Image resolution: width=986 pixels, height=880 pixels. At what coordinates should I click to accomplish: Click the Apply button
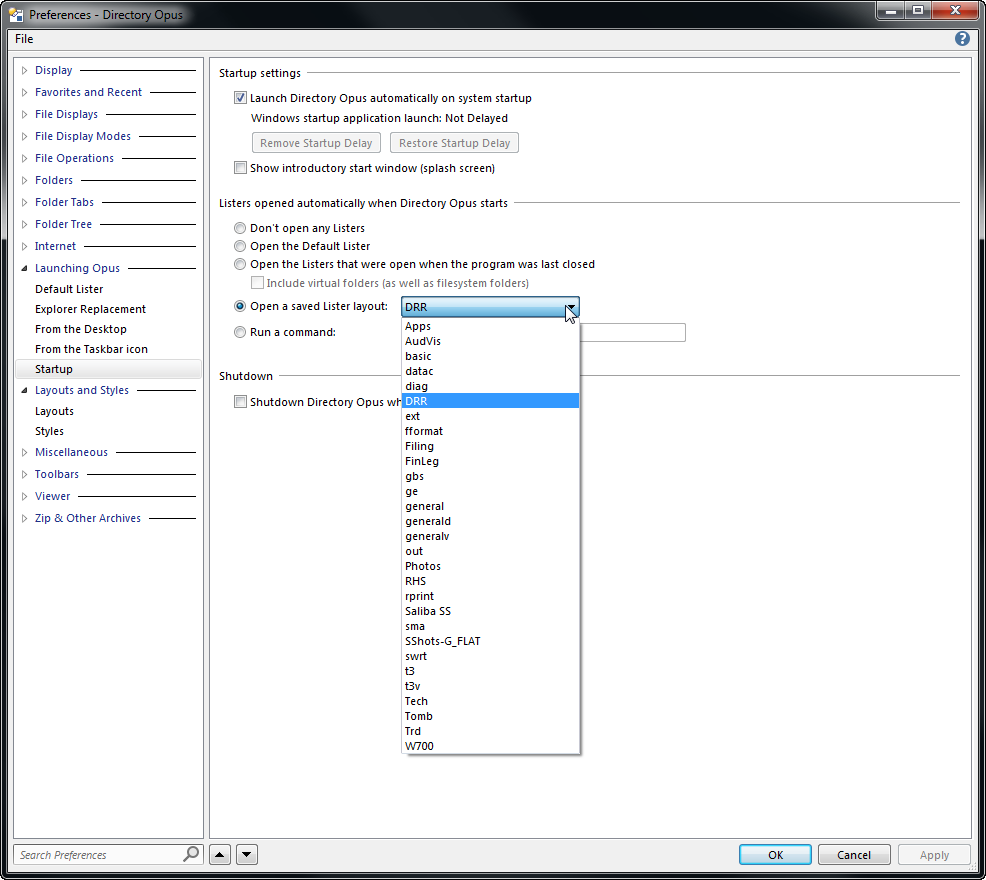[934, 855]
